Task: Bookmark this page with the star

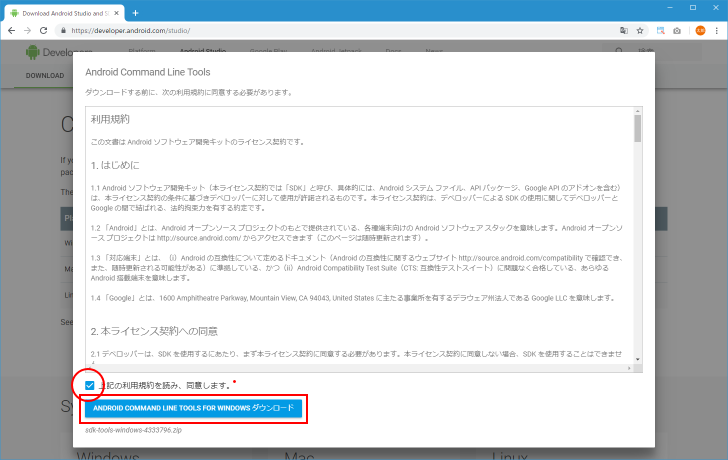Action: click(x=640, y=31)
